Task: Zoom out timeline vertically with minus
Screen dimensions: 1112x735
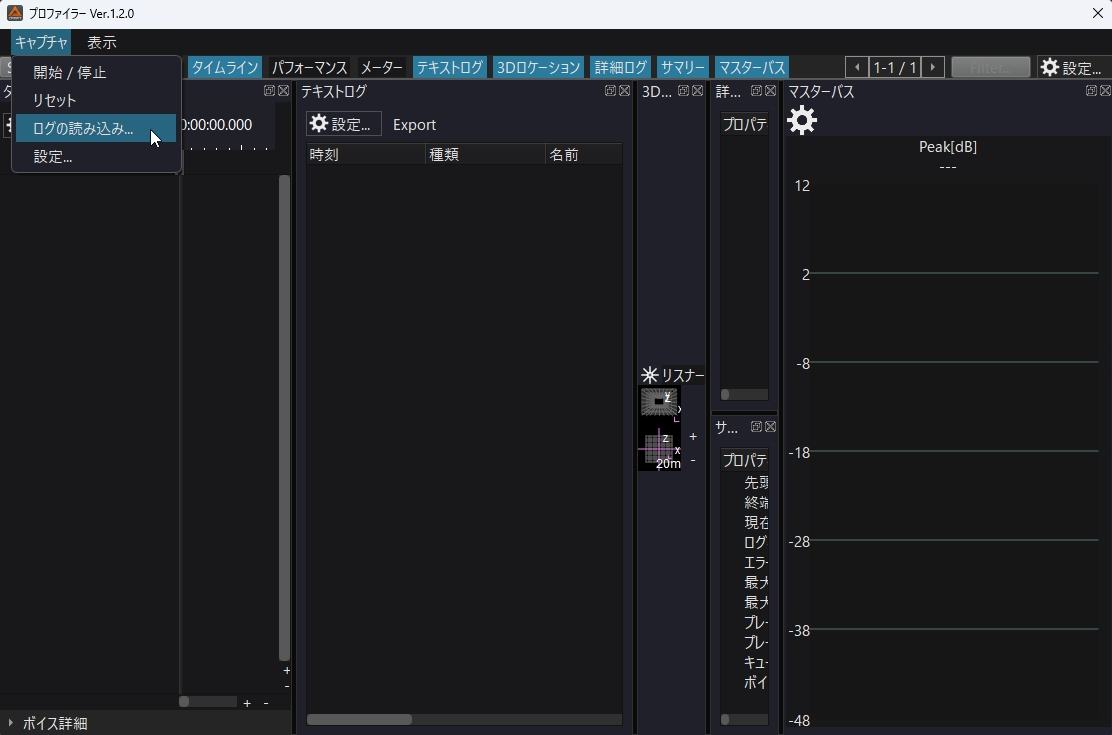Action: 287,686
